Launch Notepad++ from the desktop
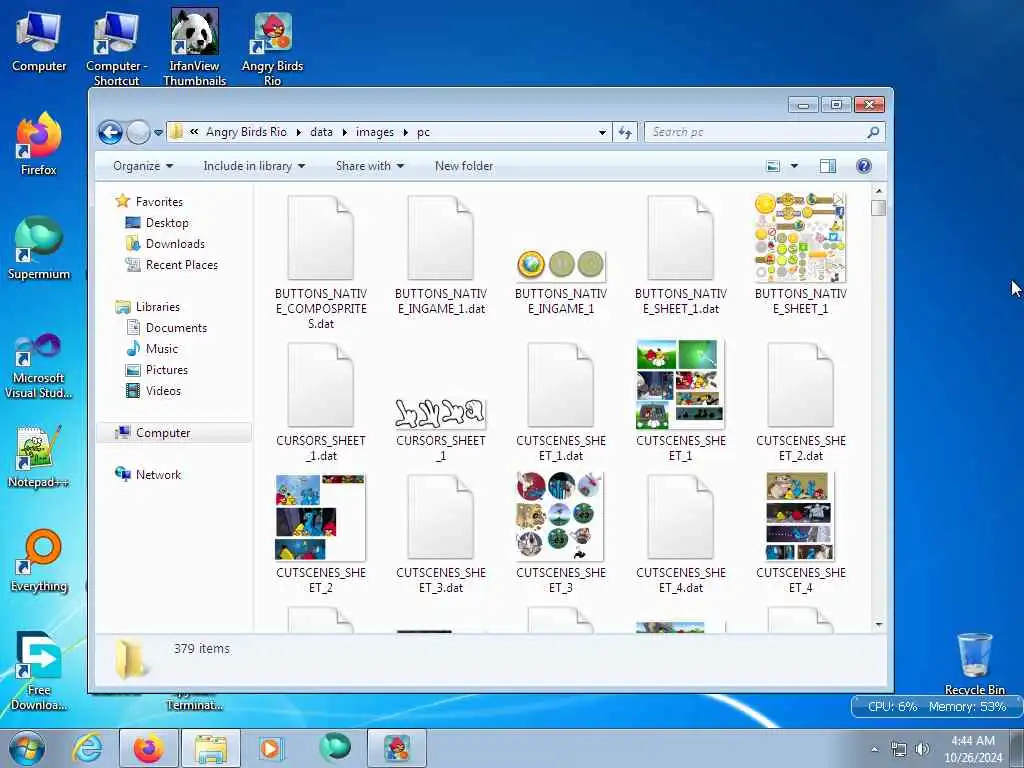Viewport: 1024px width, 768px height. [39, 457]
